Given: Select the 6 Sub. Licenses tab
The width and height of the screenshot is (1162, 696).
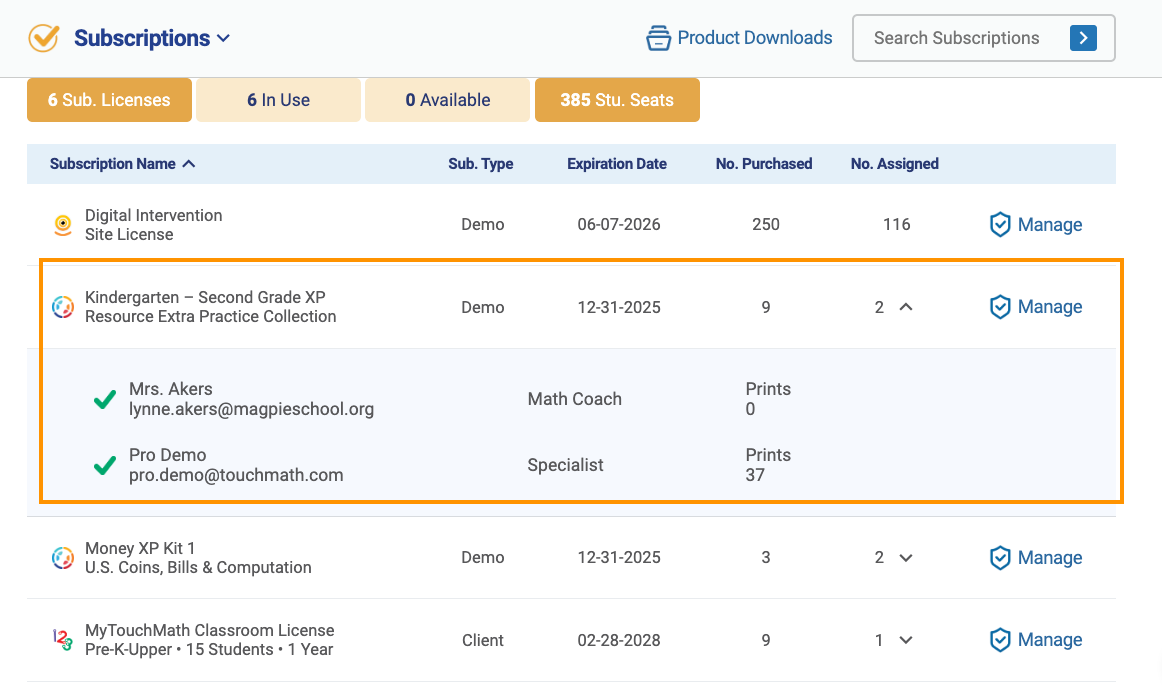Looking at the screenshot, I should coord(110,100).
